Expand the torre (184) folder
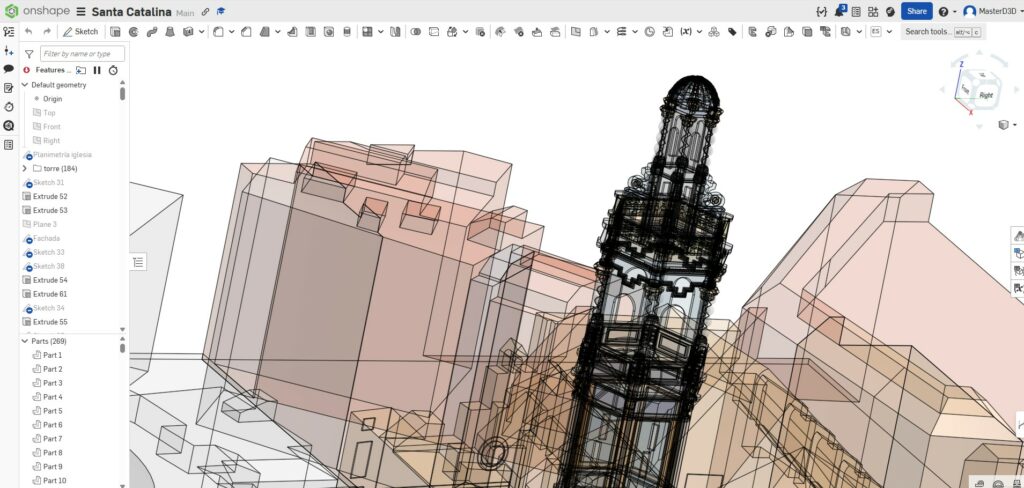Viewport: 1024px width, 488px height. tap(25, 169)
